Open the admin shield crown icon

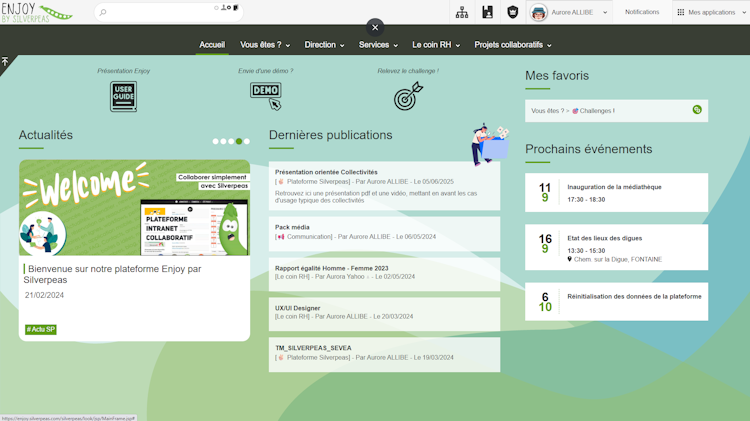tap(513, 12)
